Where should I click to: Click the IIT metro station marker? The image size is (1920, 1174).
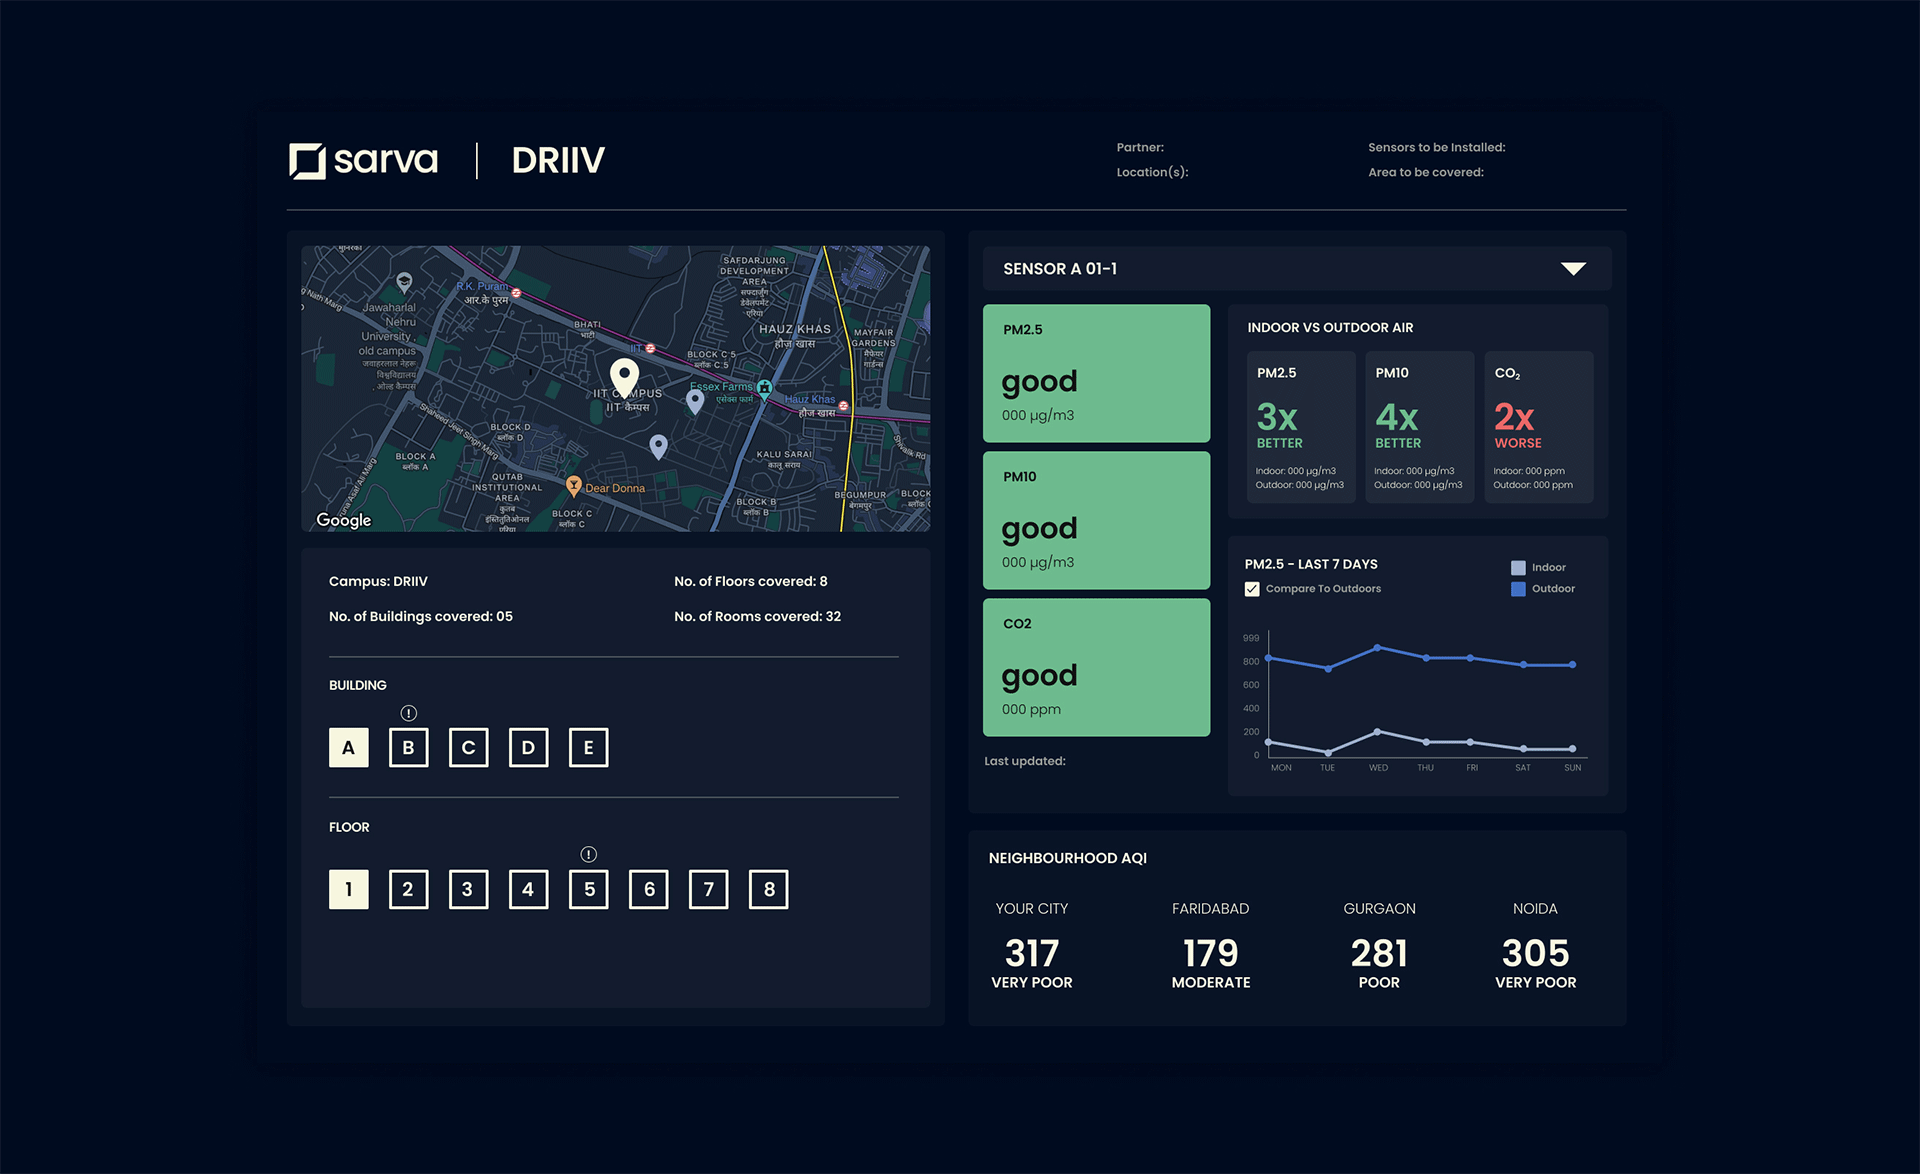[x=650, y=348]
